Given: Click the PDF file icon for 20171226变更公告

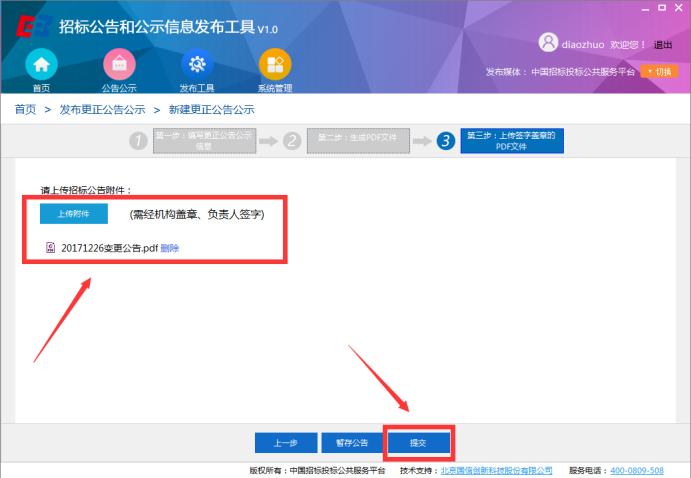Looking at the screenshot, I should [50, 248].
